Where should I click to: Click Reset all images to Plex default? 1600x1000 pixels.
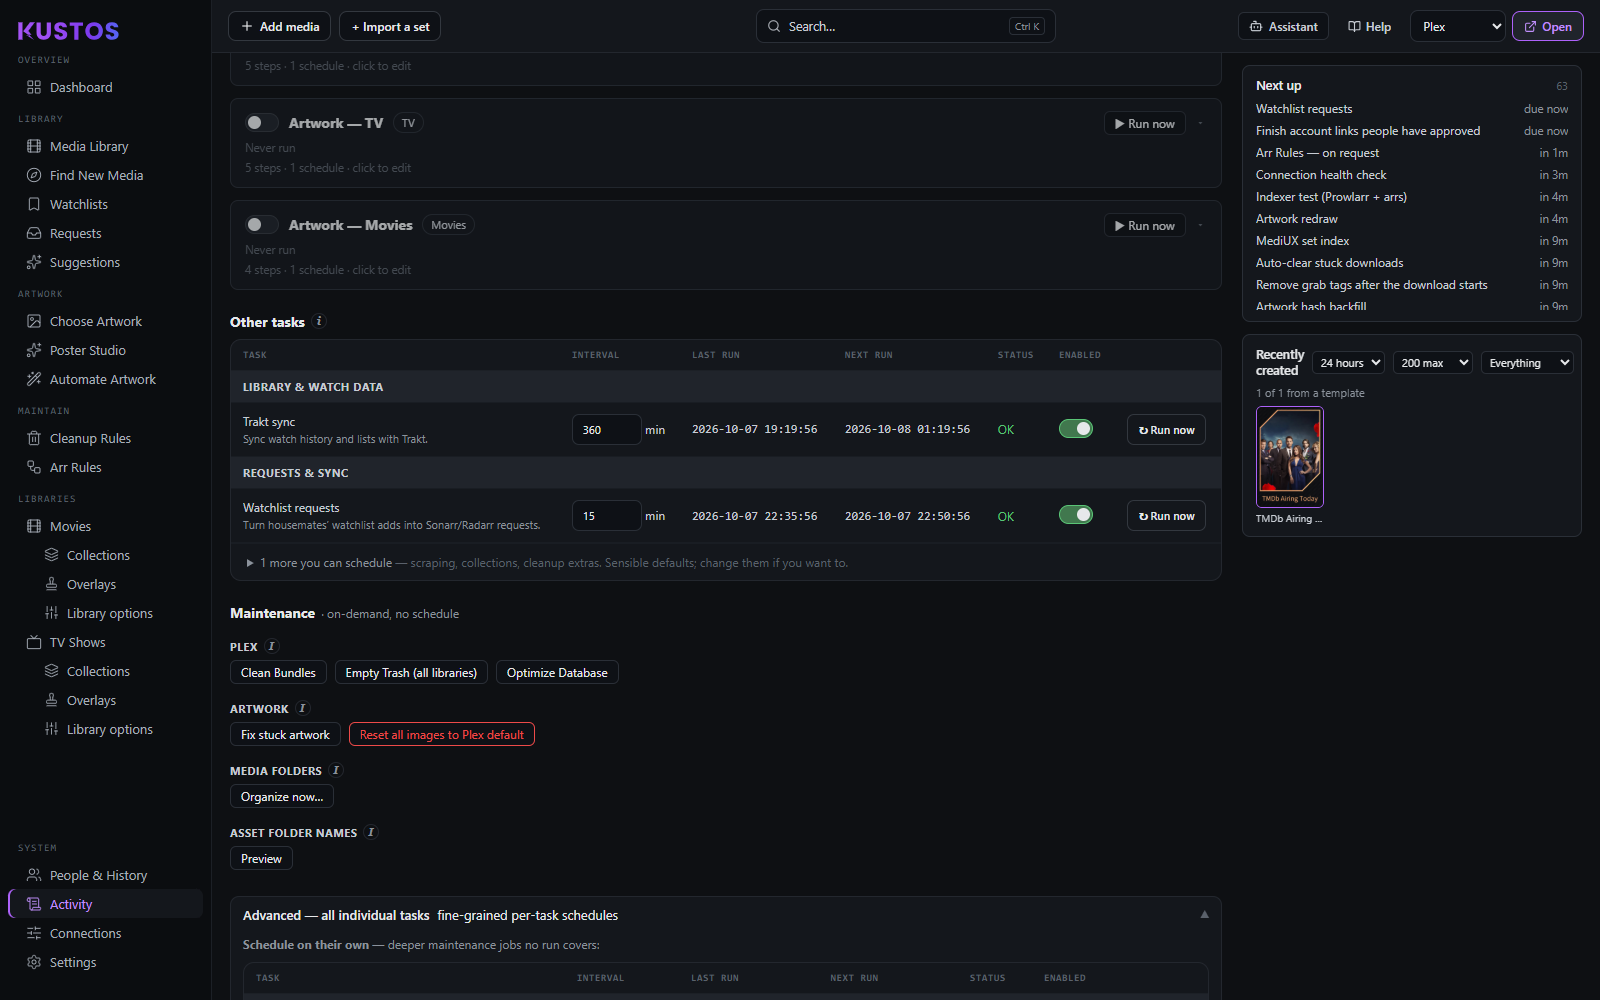[442, 734]
